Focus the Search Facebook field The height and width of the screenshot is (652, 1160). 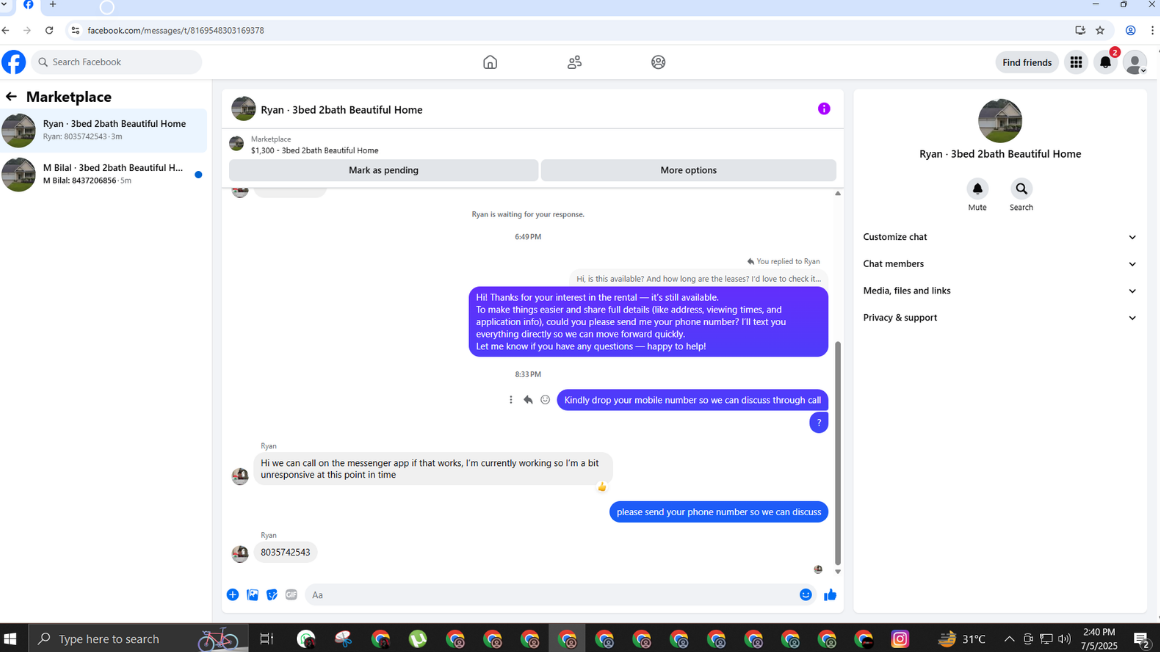click(116, 62)
